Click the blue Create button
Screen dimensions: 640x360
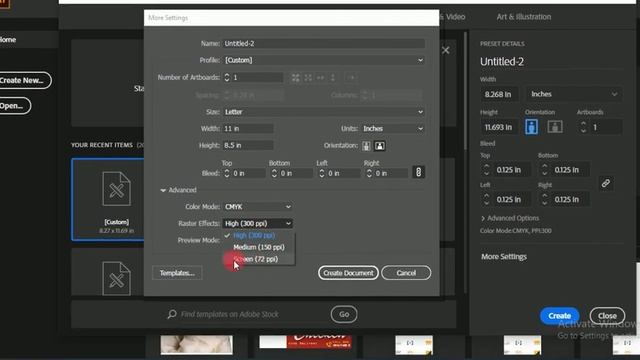(560, 316)
